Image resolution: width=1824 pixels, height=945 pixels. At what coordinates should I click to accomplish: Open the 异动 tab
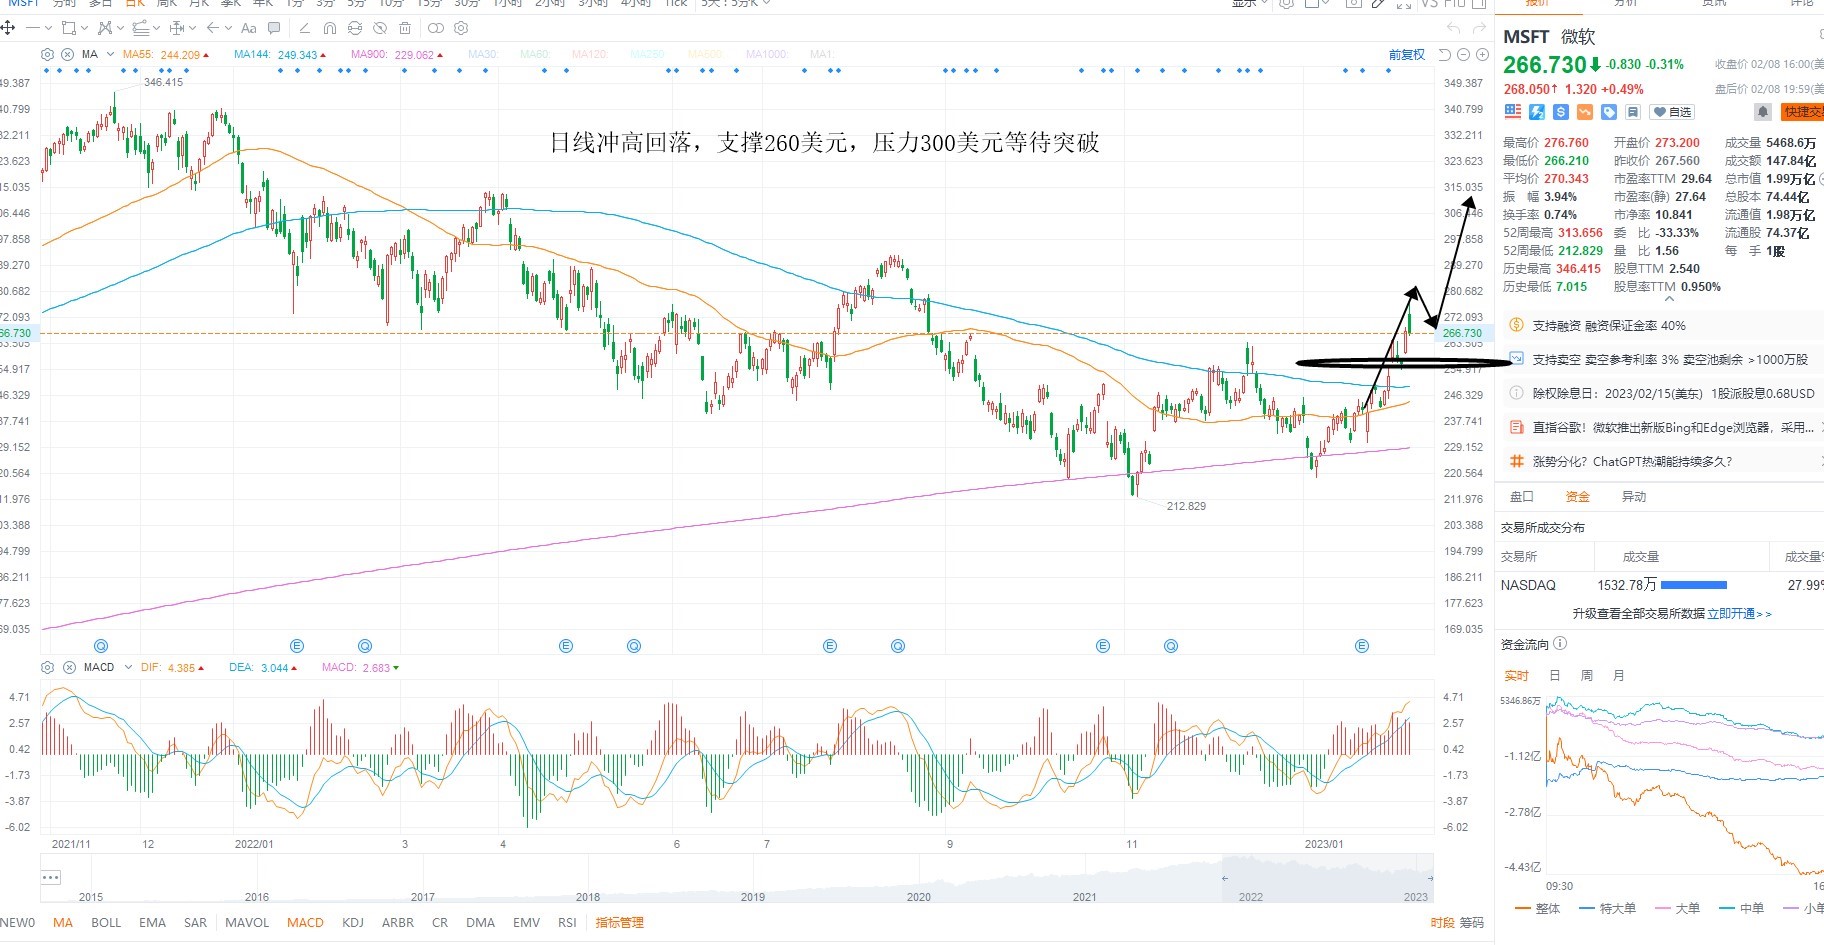tap(1633, 497)
